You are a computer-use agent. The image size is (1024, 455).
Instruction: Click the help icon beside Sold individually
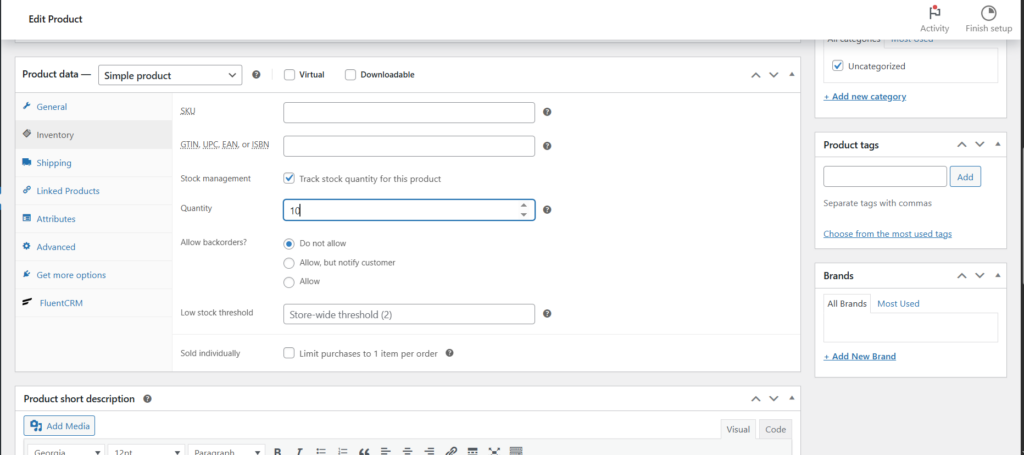[450, 353]
